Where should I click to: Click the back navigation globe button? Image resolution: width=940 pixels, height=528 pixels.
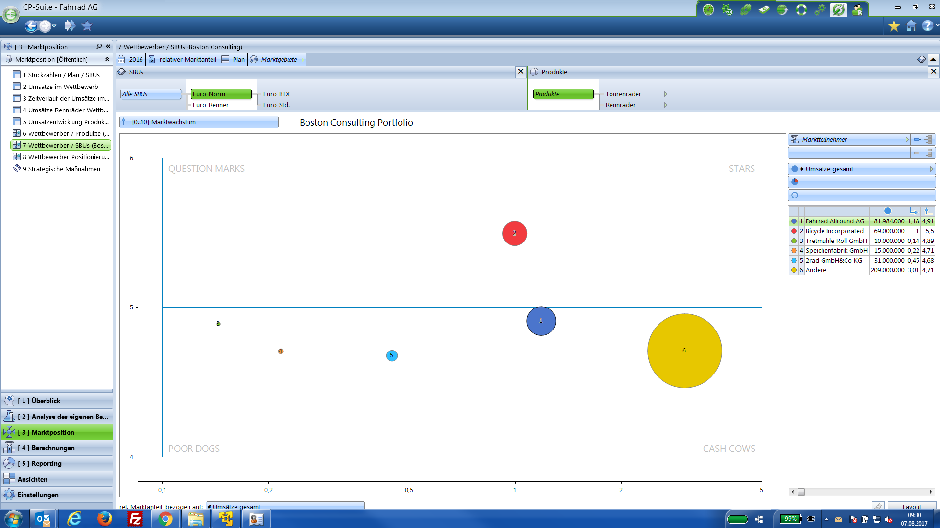pos(31,26)
